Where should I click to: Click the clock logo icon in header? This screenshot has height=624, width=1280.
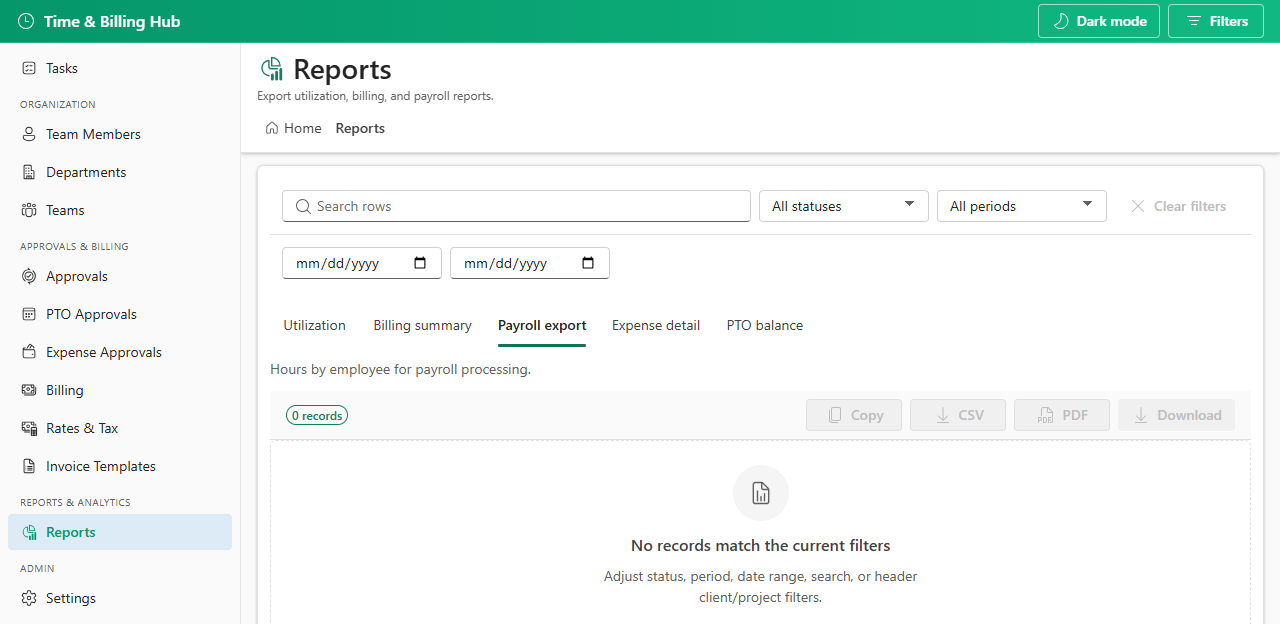coord(26,21)
